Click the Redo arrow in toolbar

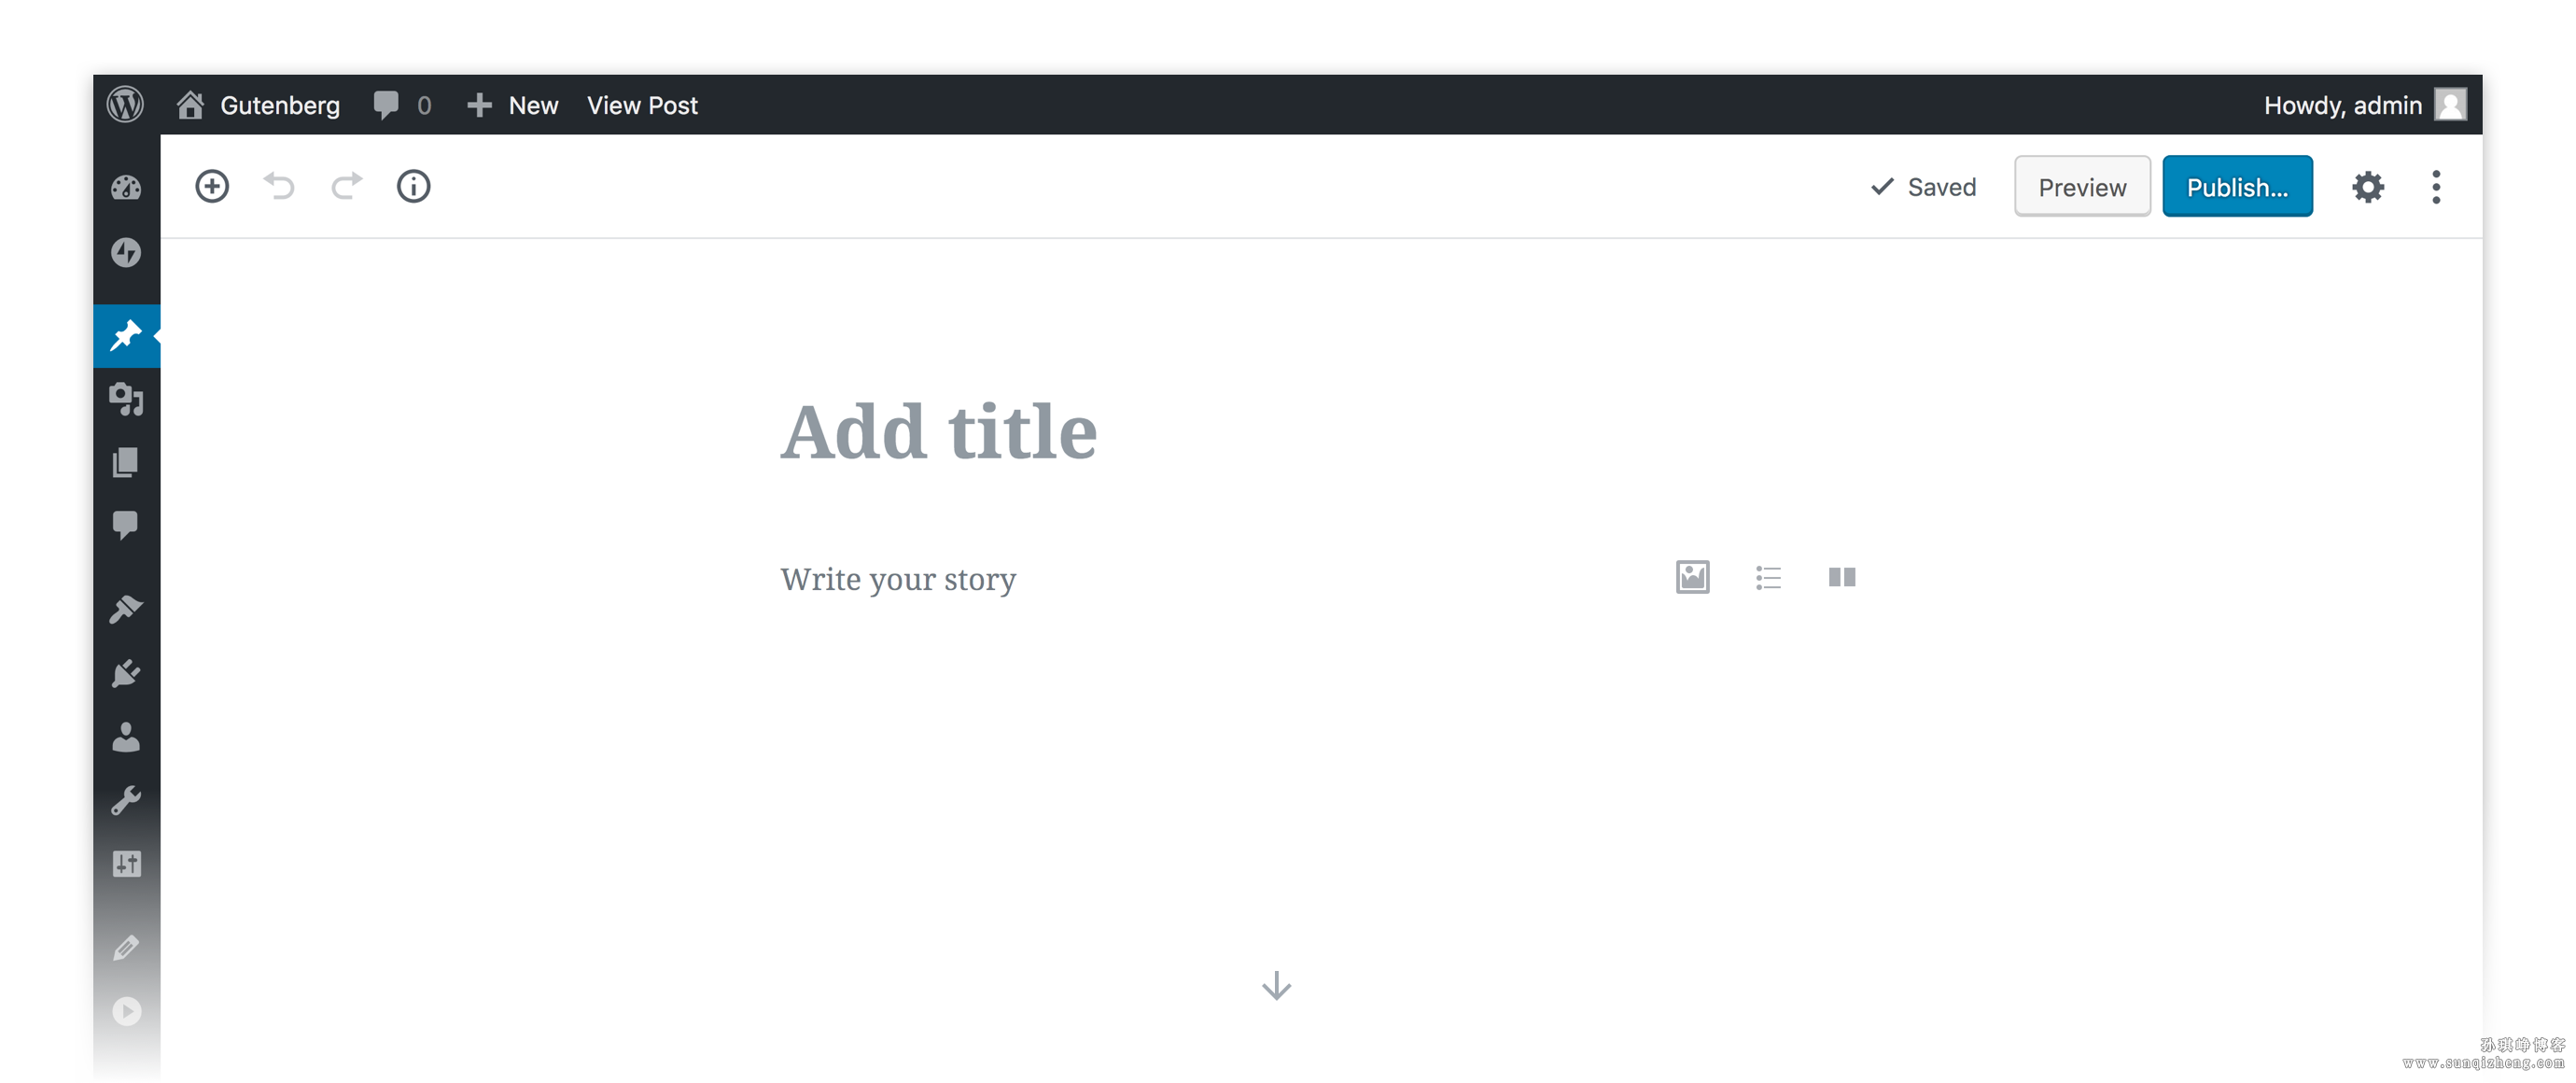(x=346, y=186)
